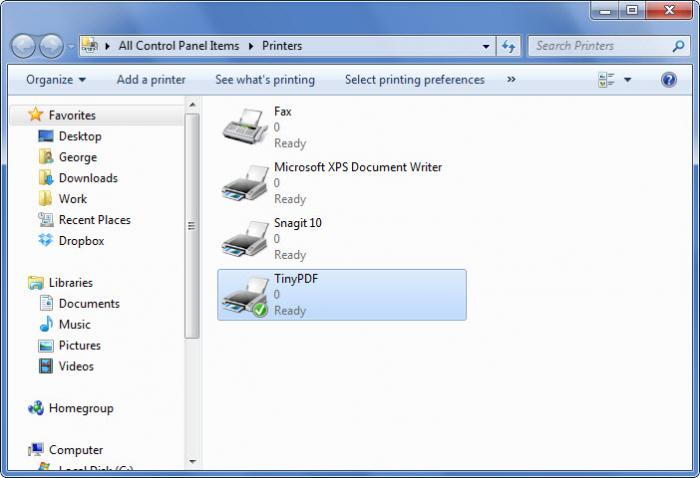Open the Organize dropdown menu

[56, 80]
